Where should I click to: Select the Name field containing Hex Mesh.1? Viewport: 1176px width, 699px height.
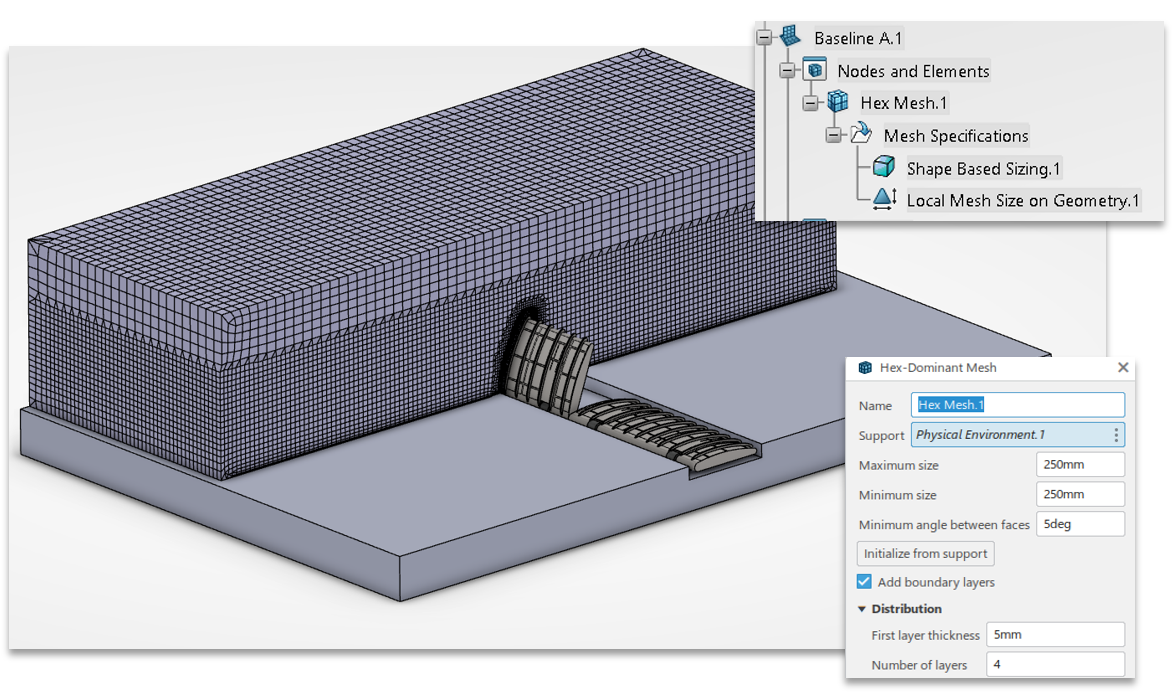point(1018,405)
